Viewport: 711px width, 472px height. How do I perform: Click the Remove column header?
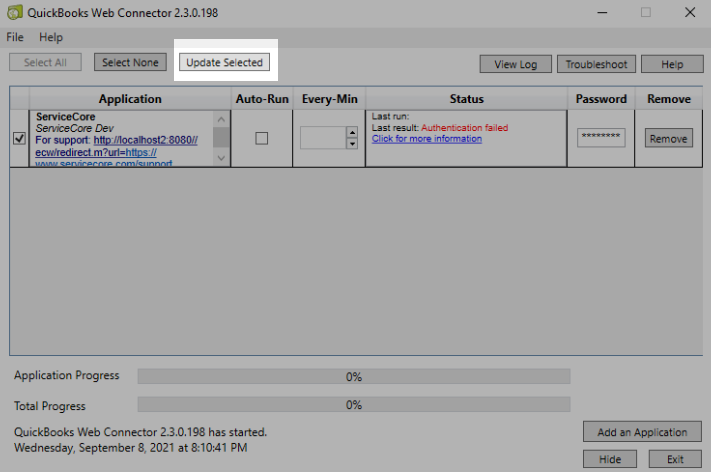[x=669, y=99]
